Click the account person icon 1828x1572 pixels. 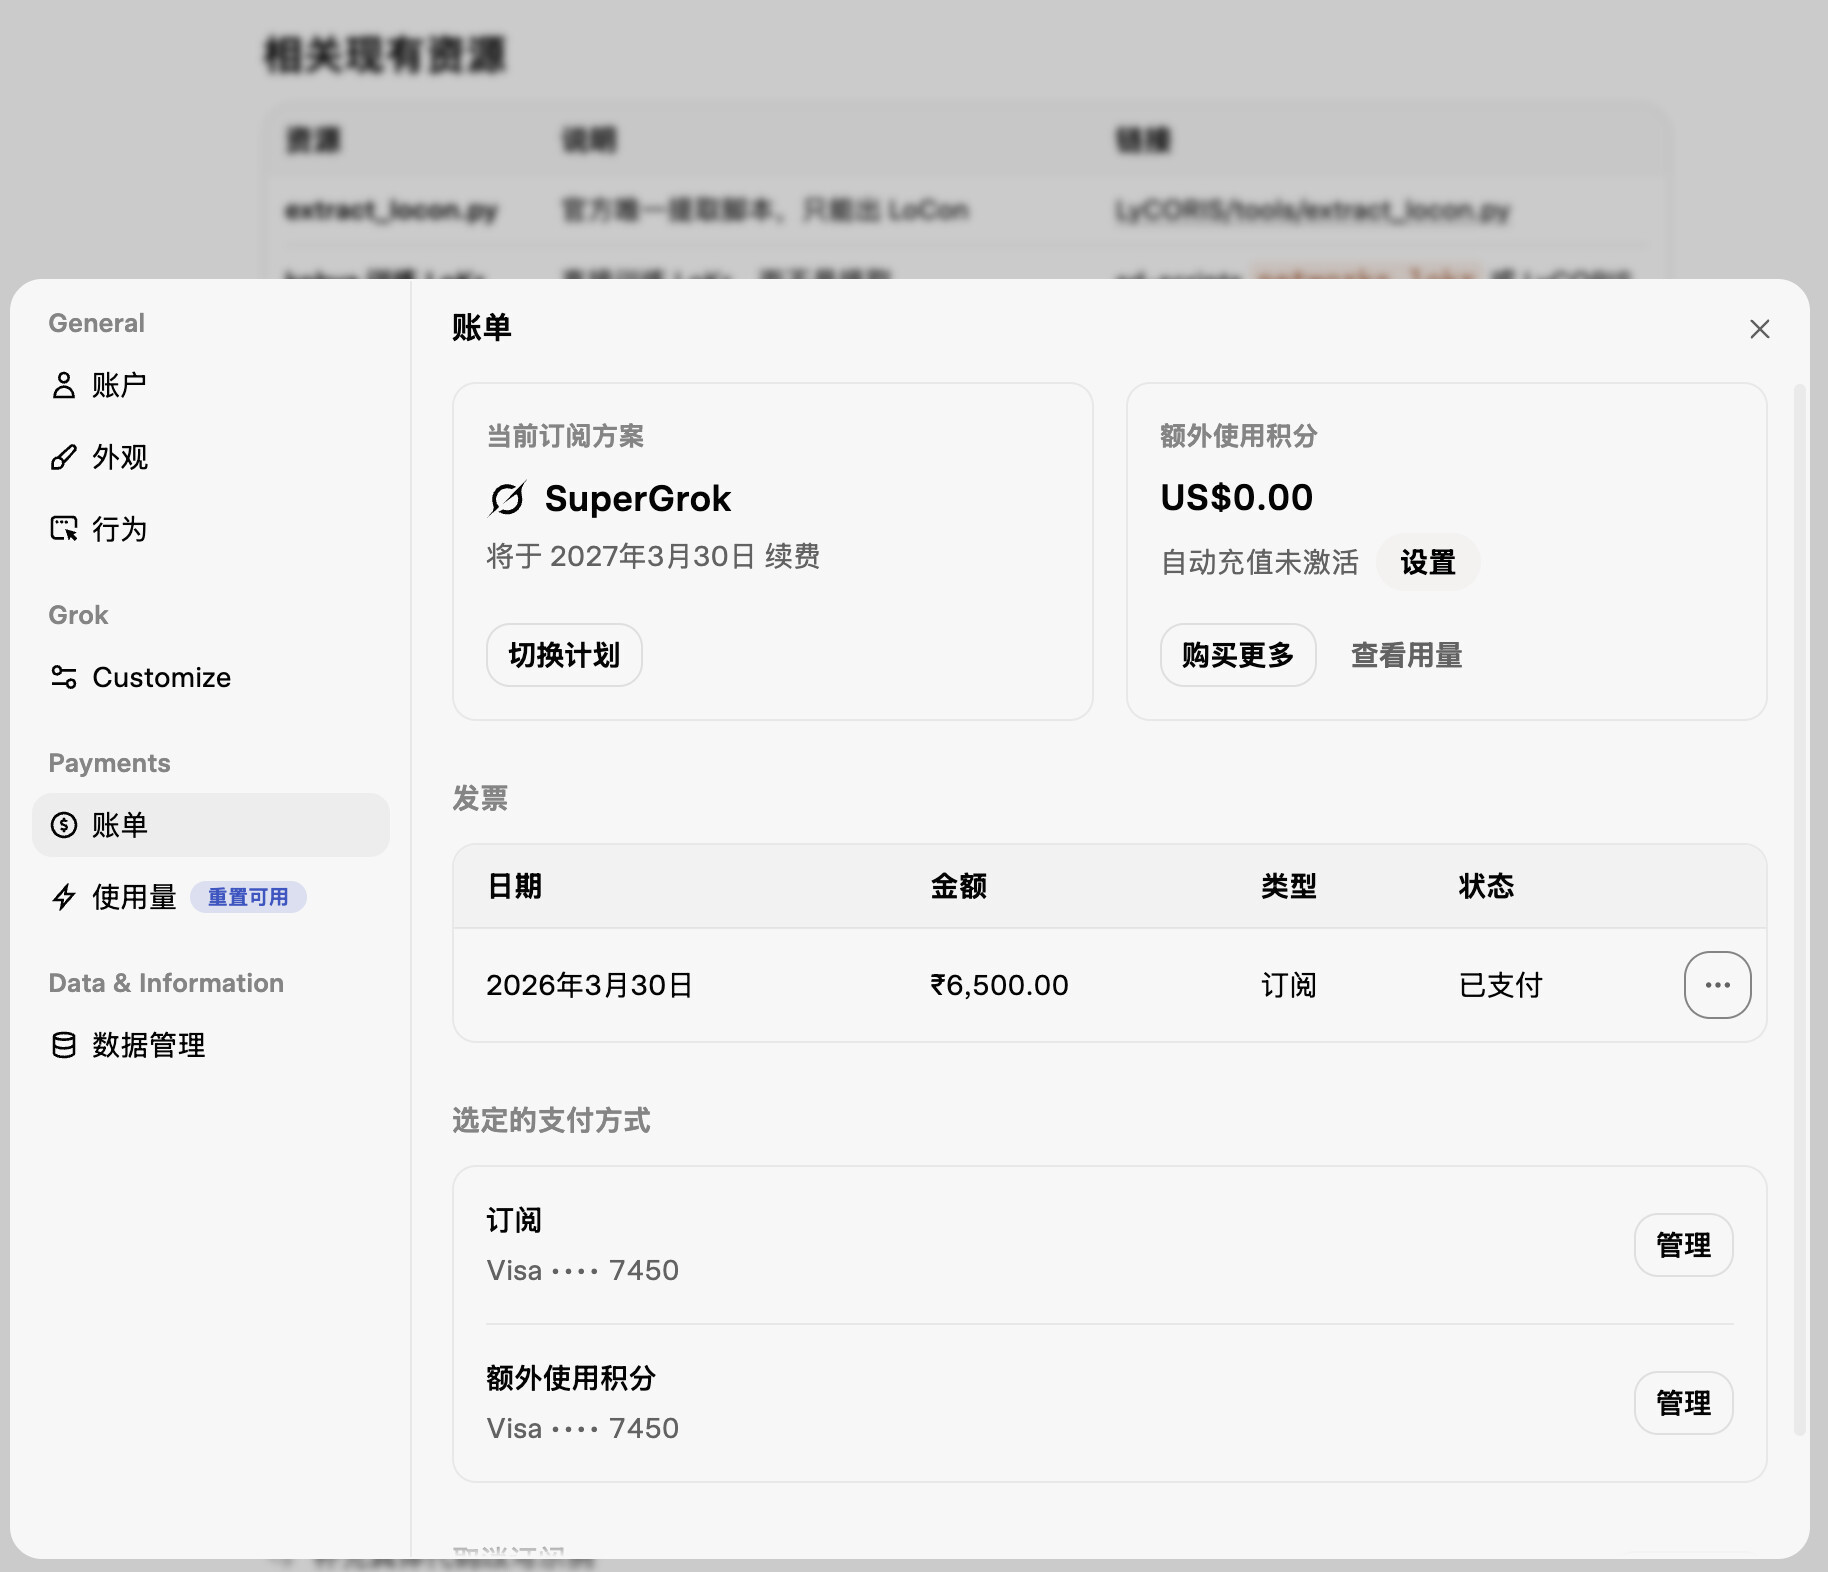64,385
